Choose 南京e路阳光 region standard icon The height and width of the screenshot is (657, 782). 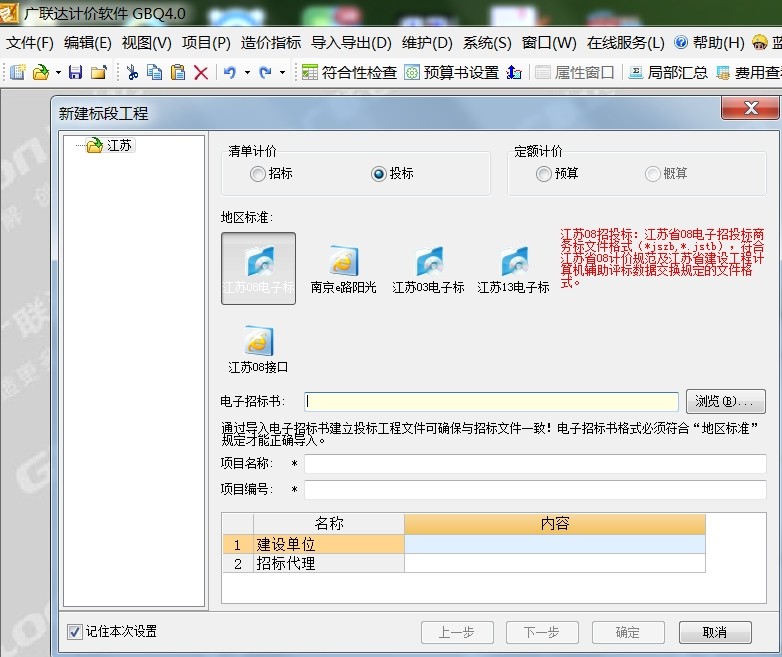pyautogui.click(x=343, y=268)
